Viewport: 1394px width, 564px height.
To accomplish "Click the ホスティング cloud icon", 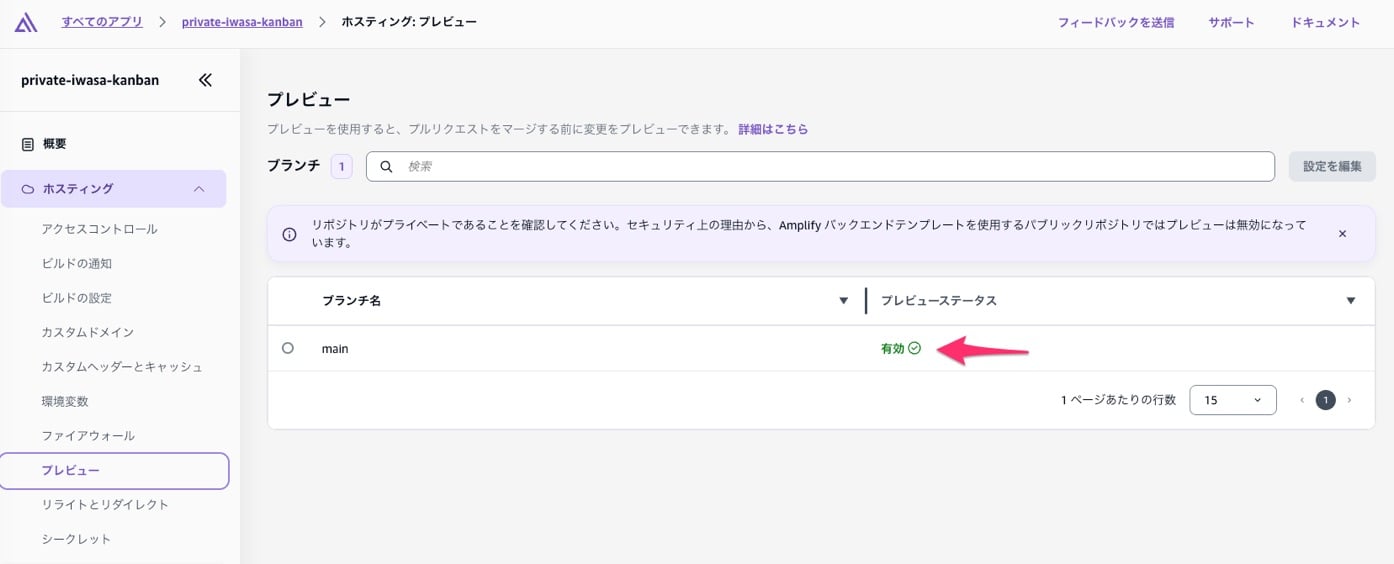I will point(28,189).
